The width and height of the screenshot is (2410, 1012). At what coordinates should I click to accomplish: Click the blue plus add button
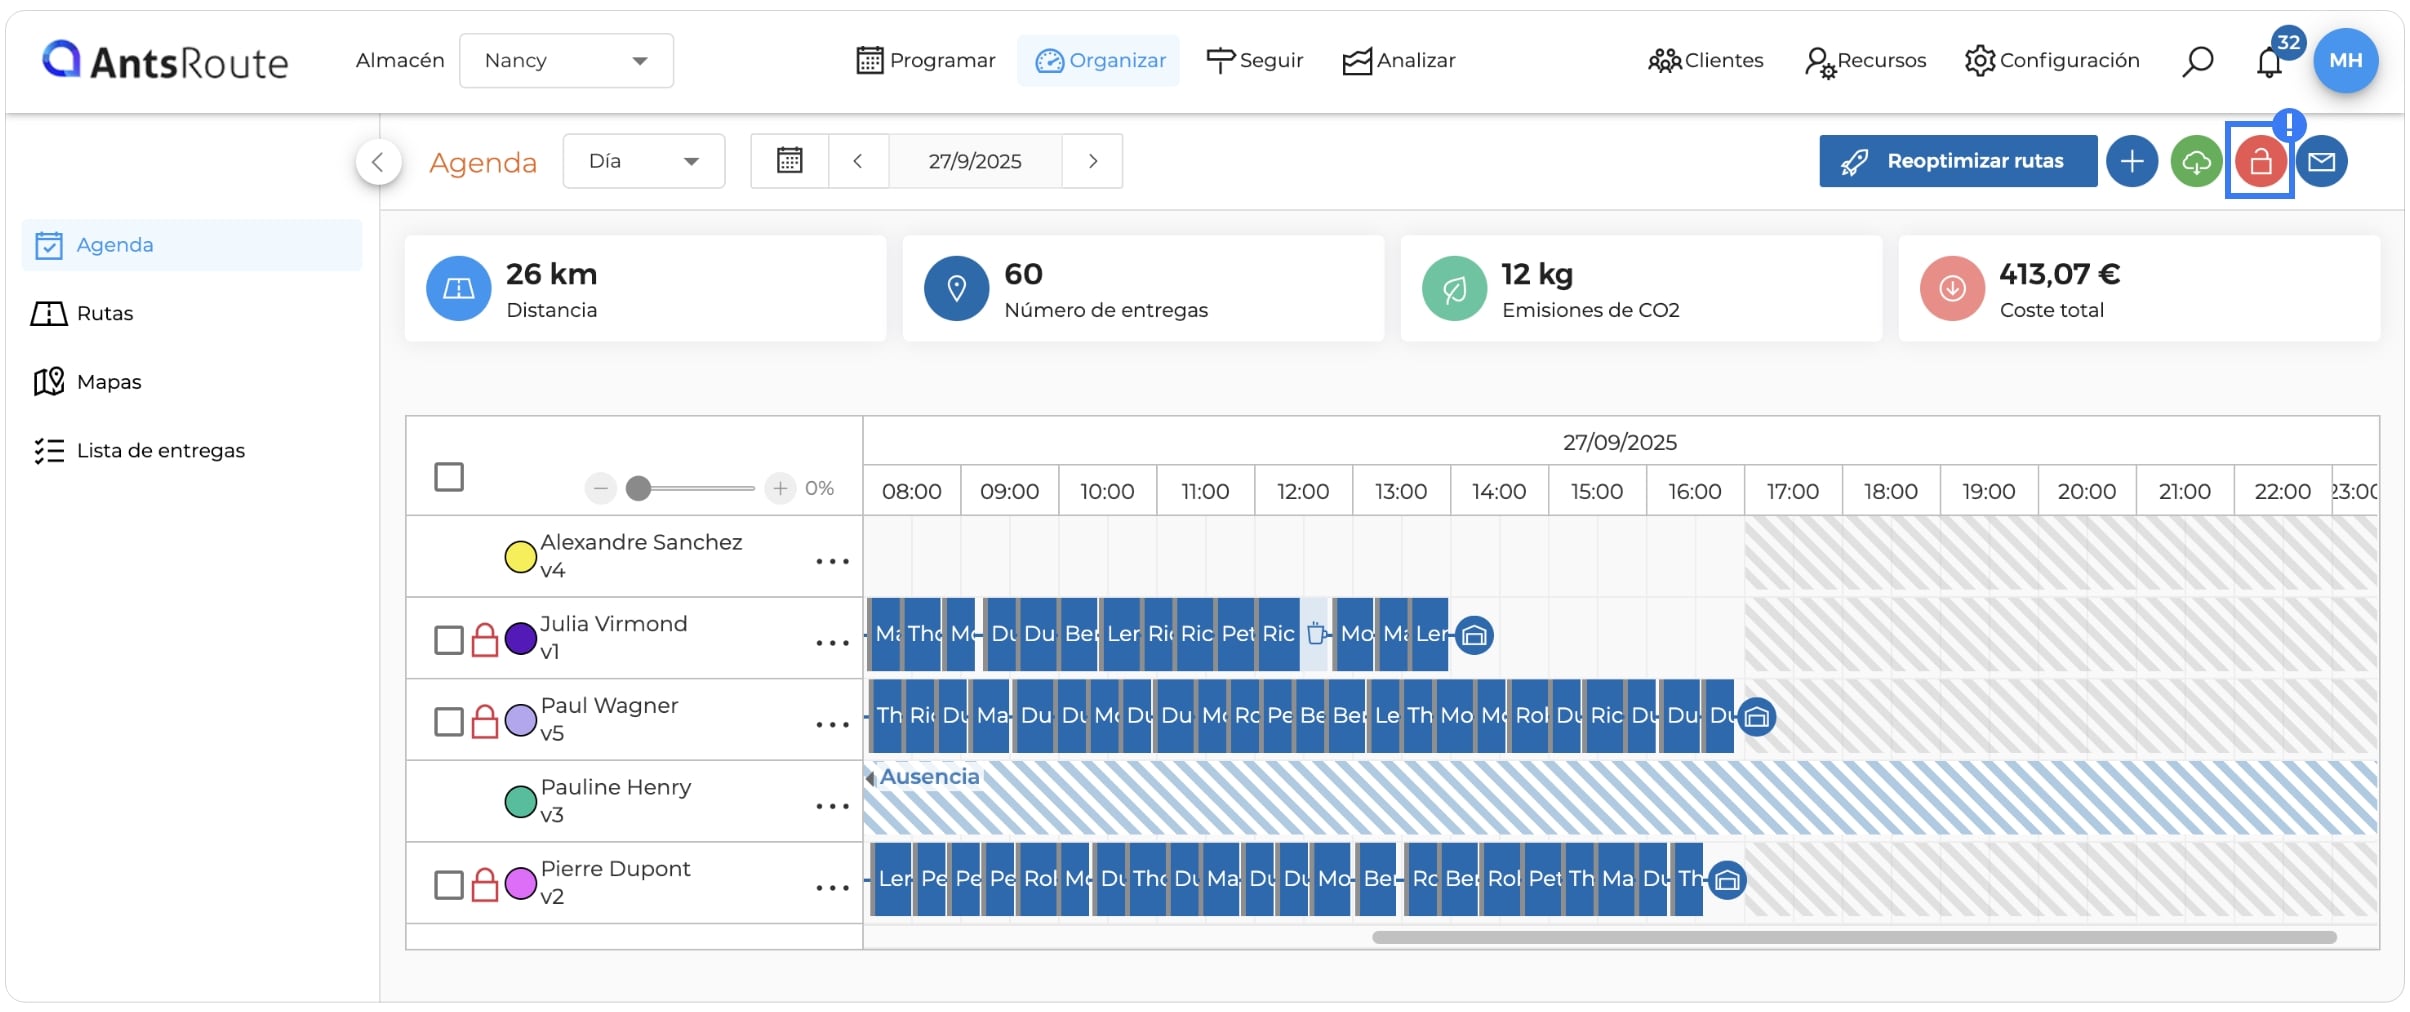2132,161
